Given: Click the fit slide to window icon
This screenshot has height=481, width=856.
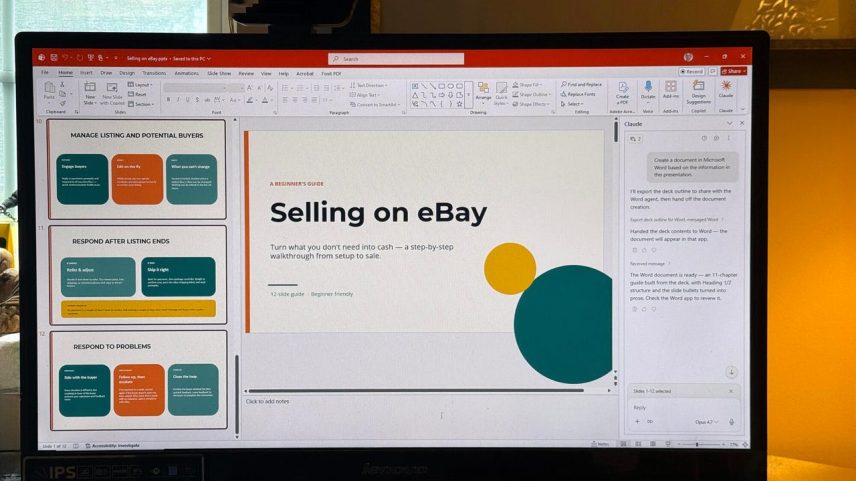Looking at the screenshot, I should click(x=745, y=445).
